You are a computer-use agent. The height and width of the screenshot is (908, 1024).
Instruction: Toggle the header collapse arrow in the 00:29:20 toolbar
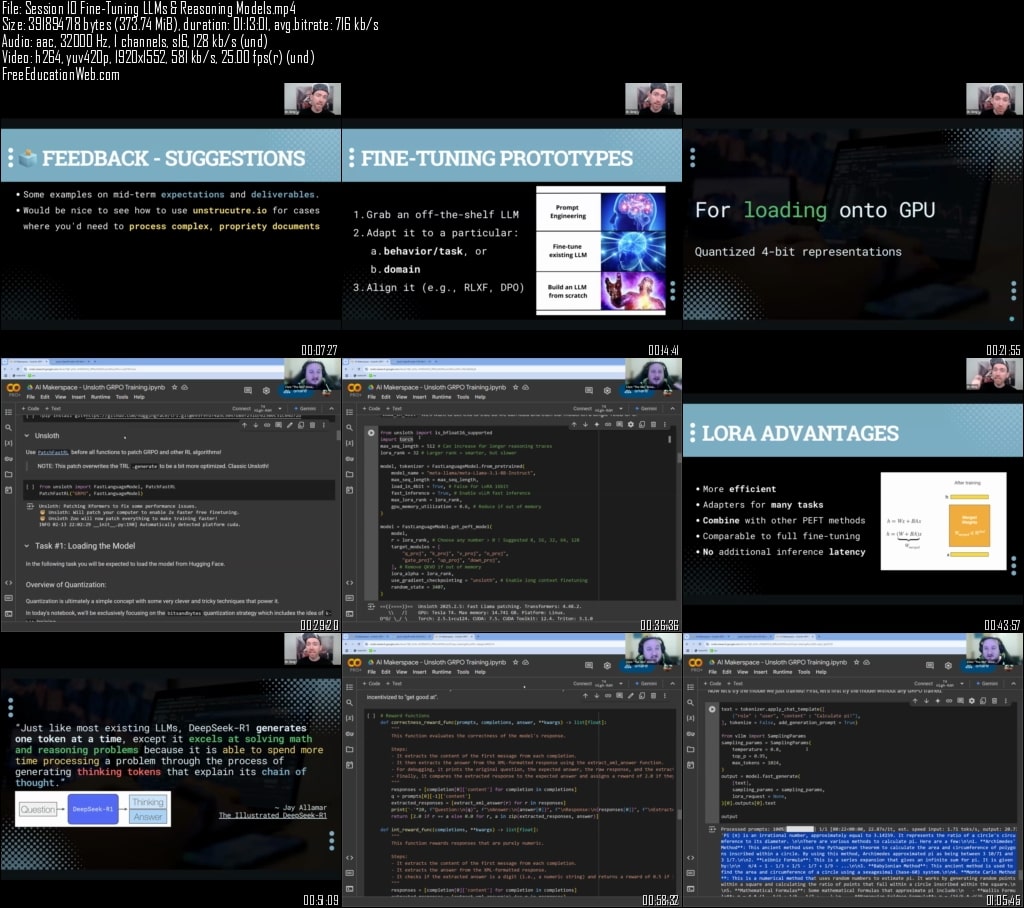coord(332,408)
